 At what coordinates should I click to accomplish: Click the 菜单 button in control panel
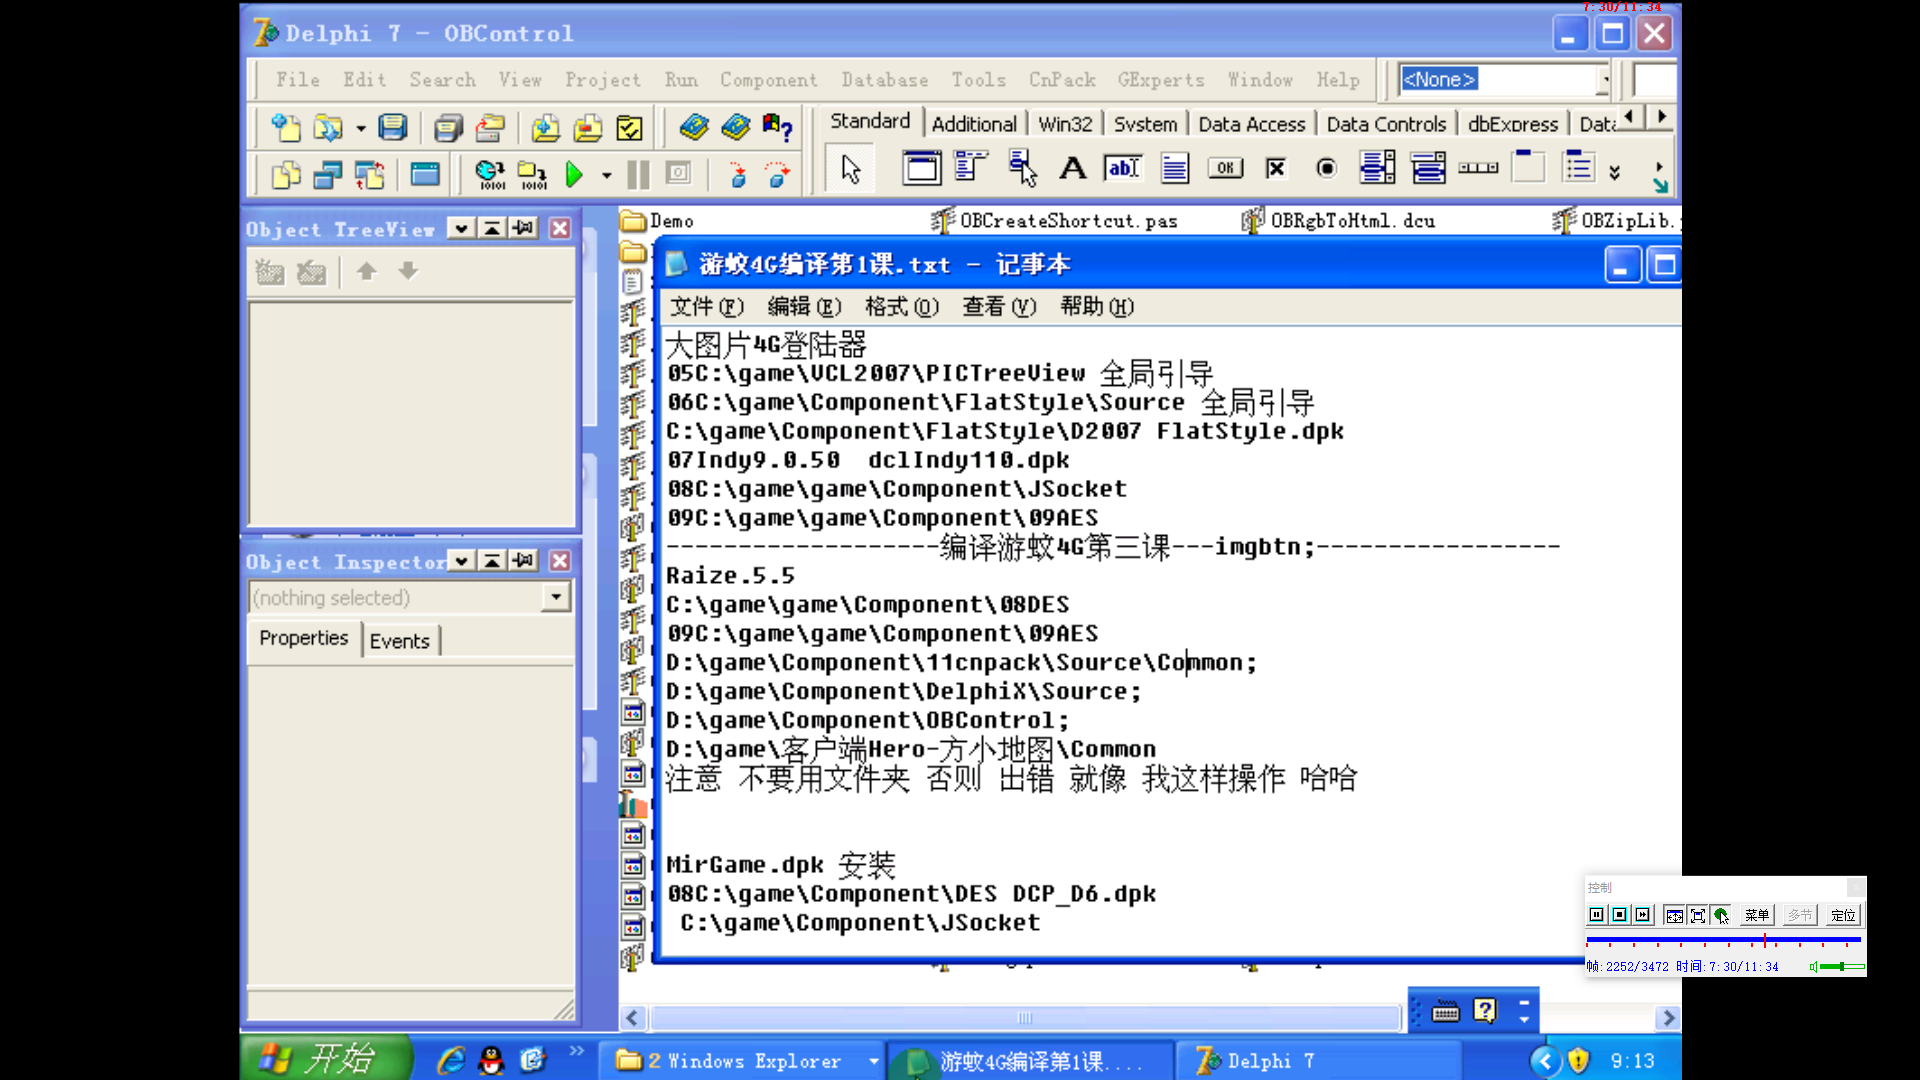pyautogui.click(x=1756, y=915)
